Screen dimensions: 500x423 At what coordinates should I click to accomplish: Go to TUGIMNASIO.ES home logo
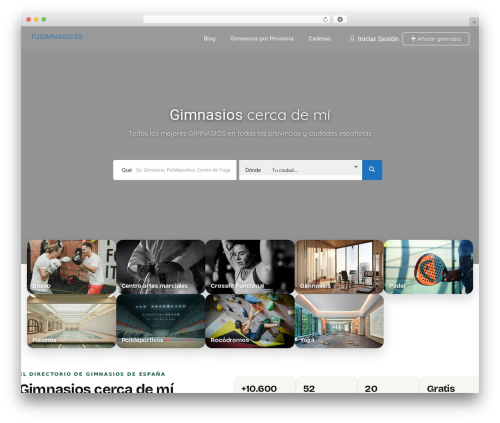pos(56,37)
